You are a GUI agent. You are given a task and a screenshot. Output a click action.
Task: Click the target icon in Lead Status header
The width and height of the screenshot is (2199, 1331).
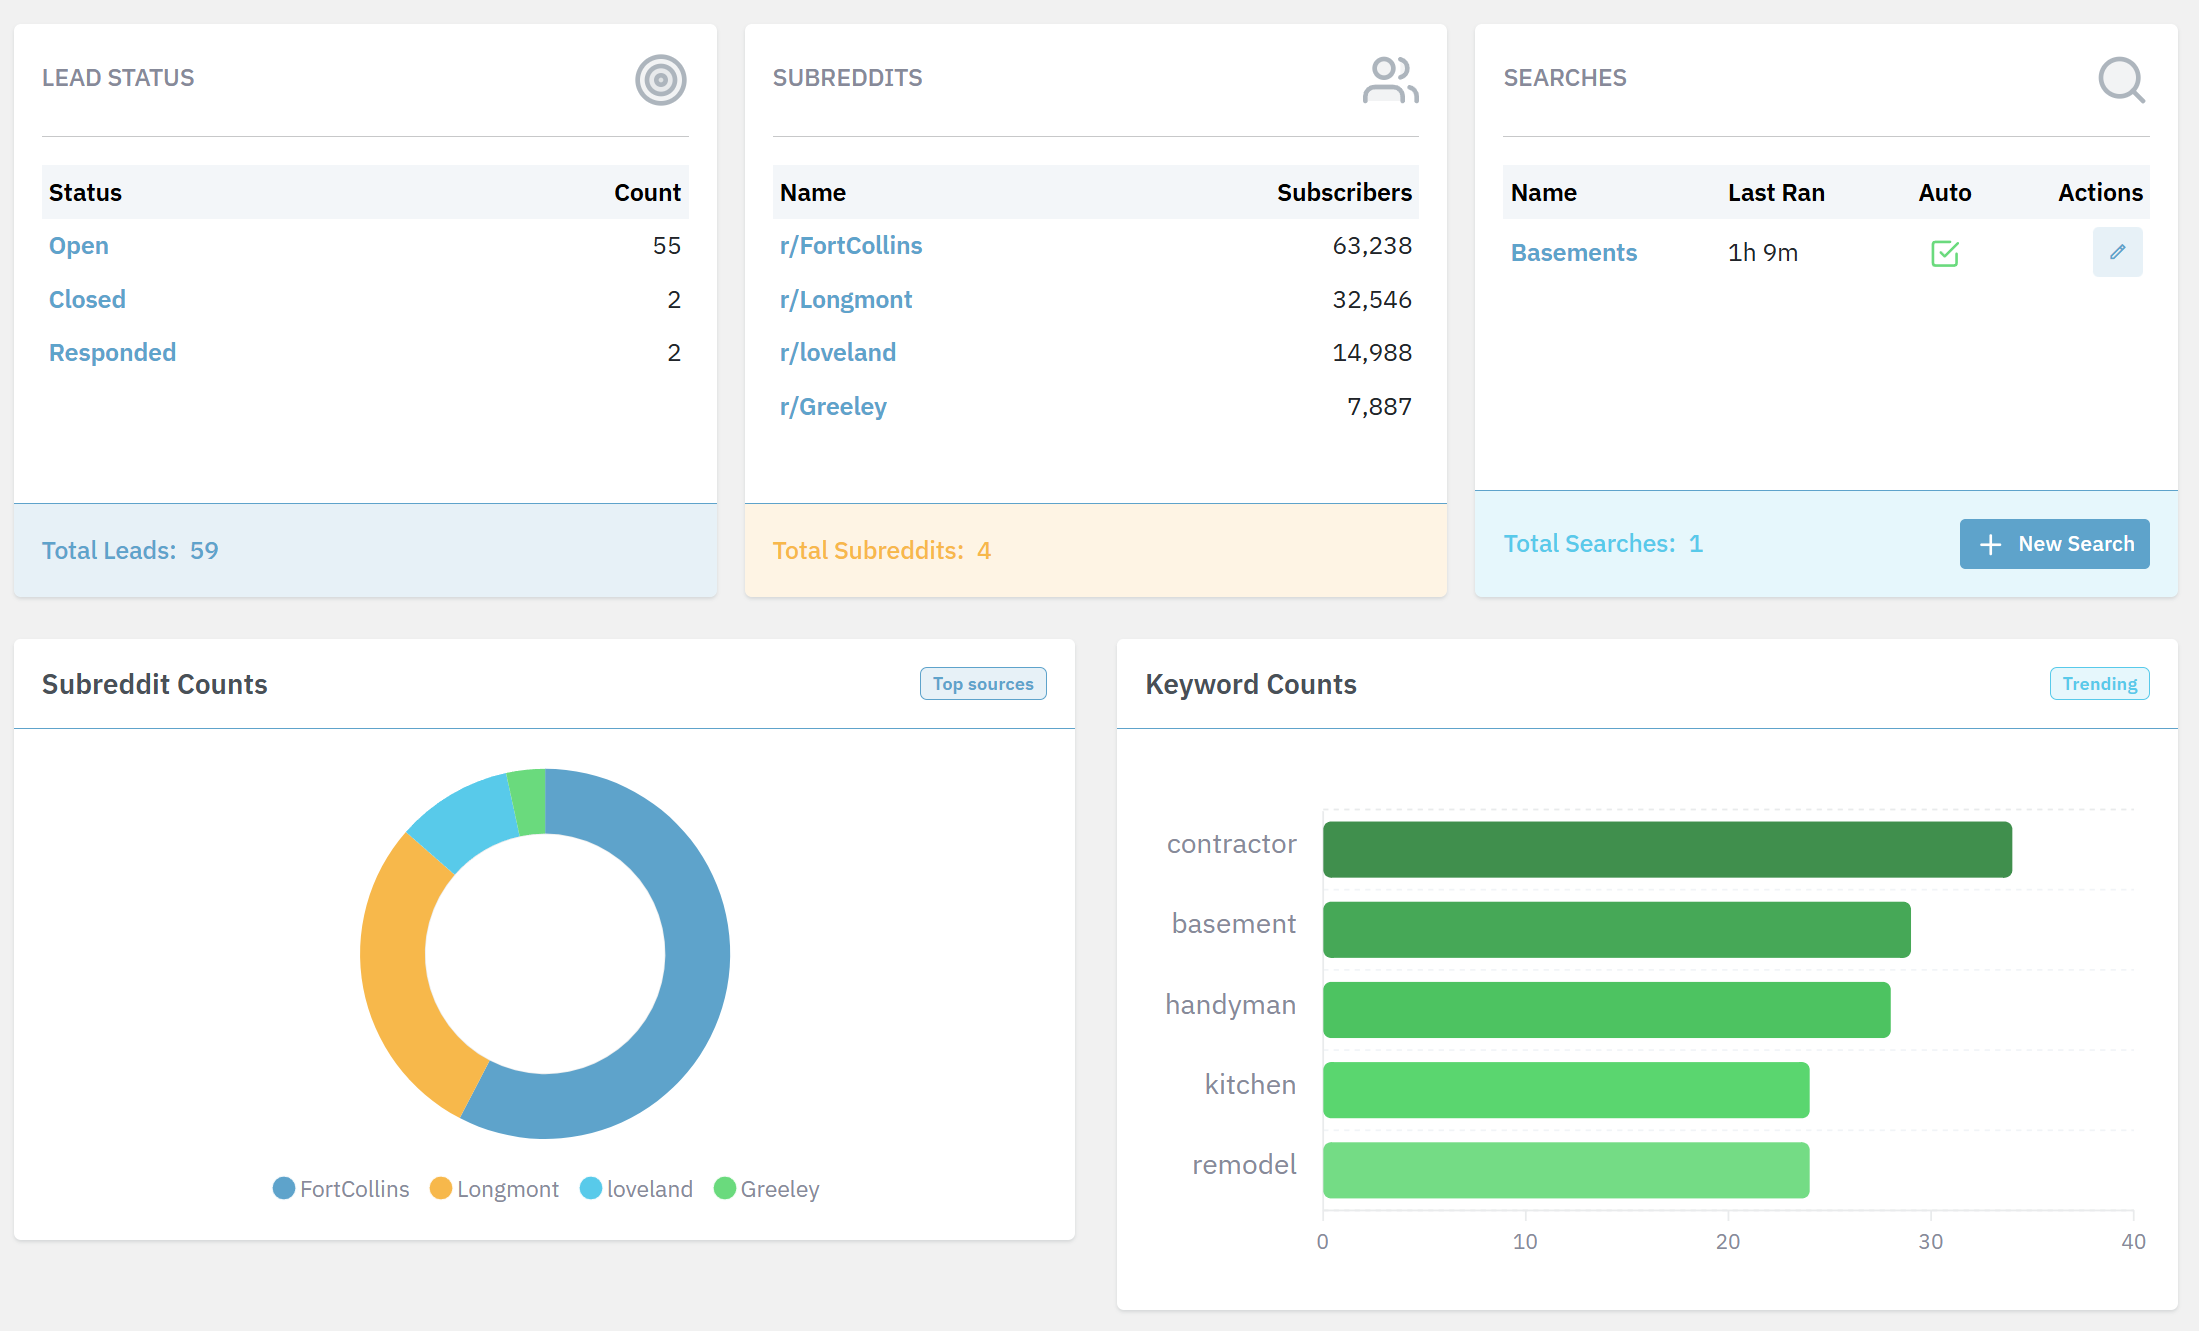tap(659, 79)
